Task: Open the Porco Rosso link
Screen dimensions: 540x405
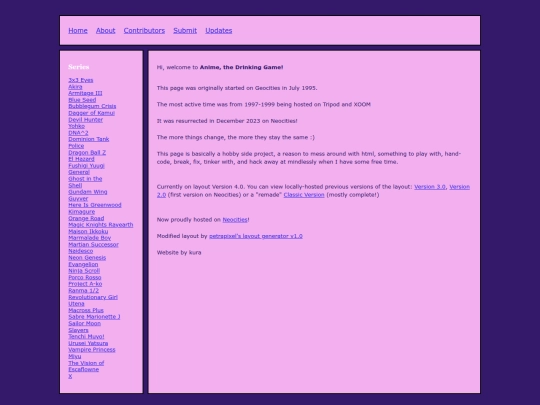Action: (85, 277)
